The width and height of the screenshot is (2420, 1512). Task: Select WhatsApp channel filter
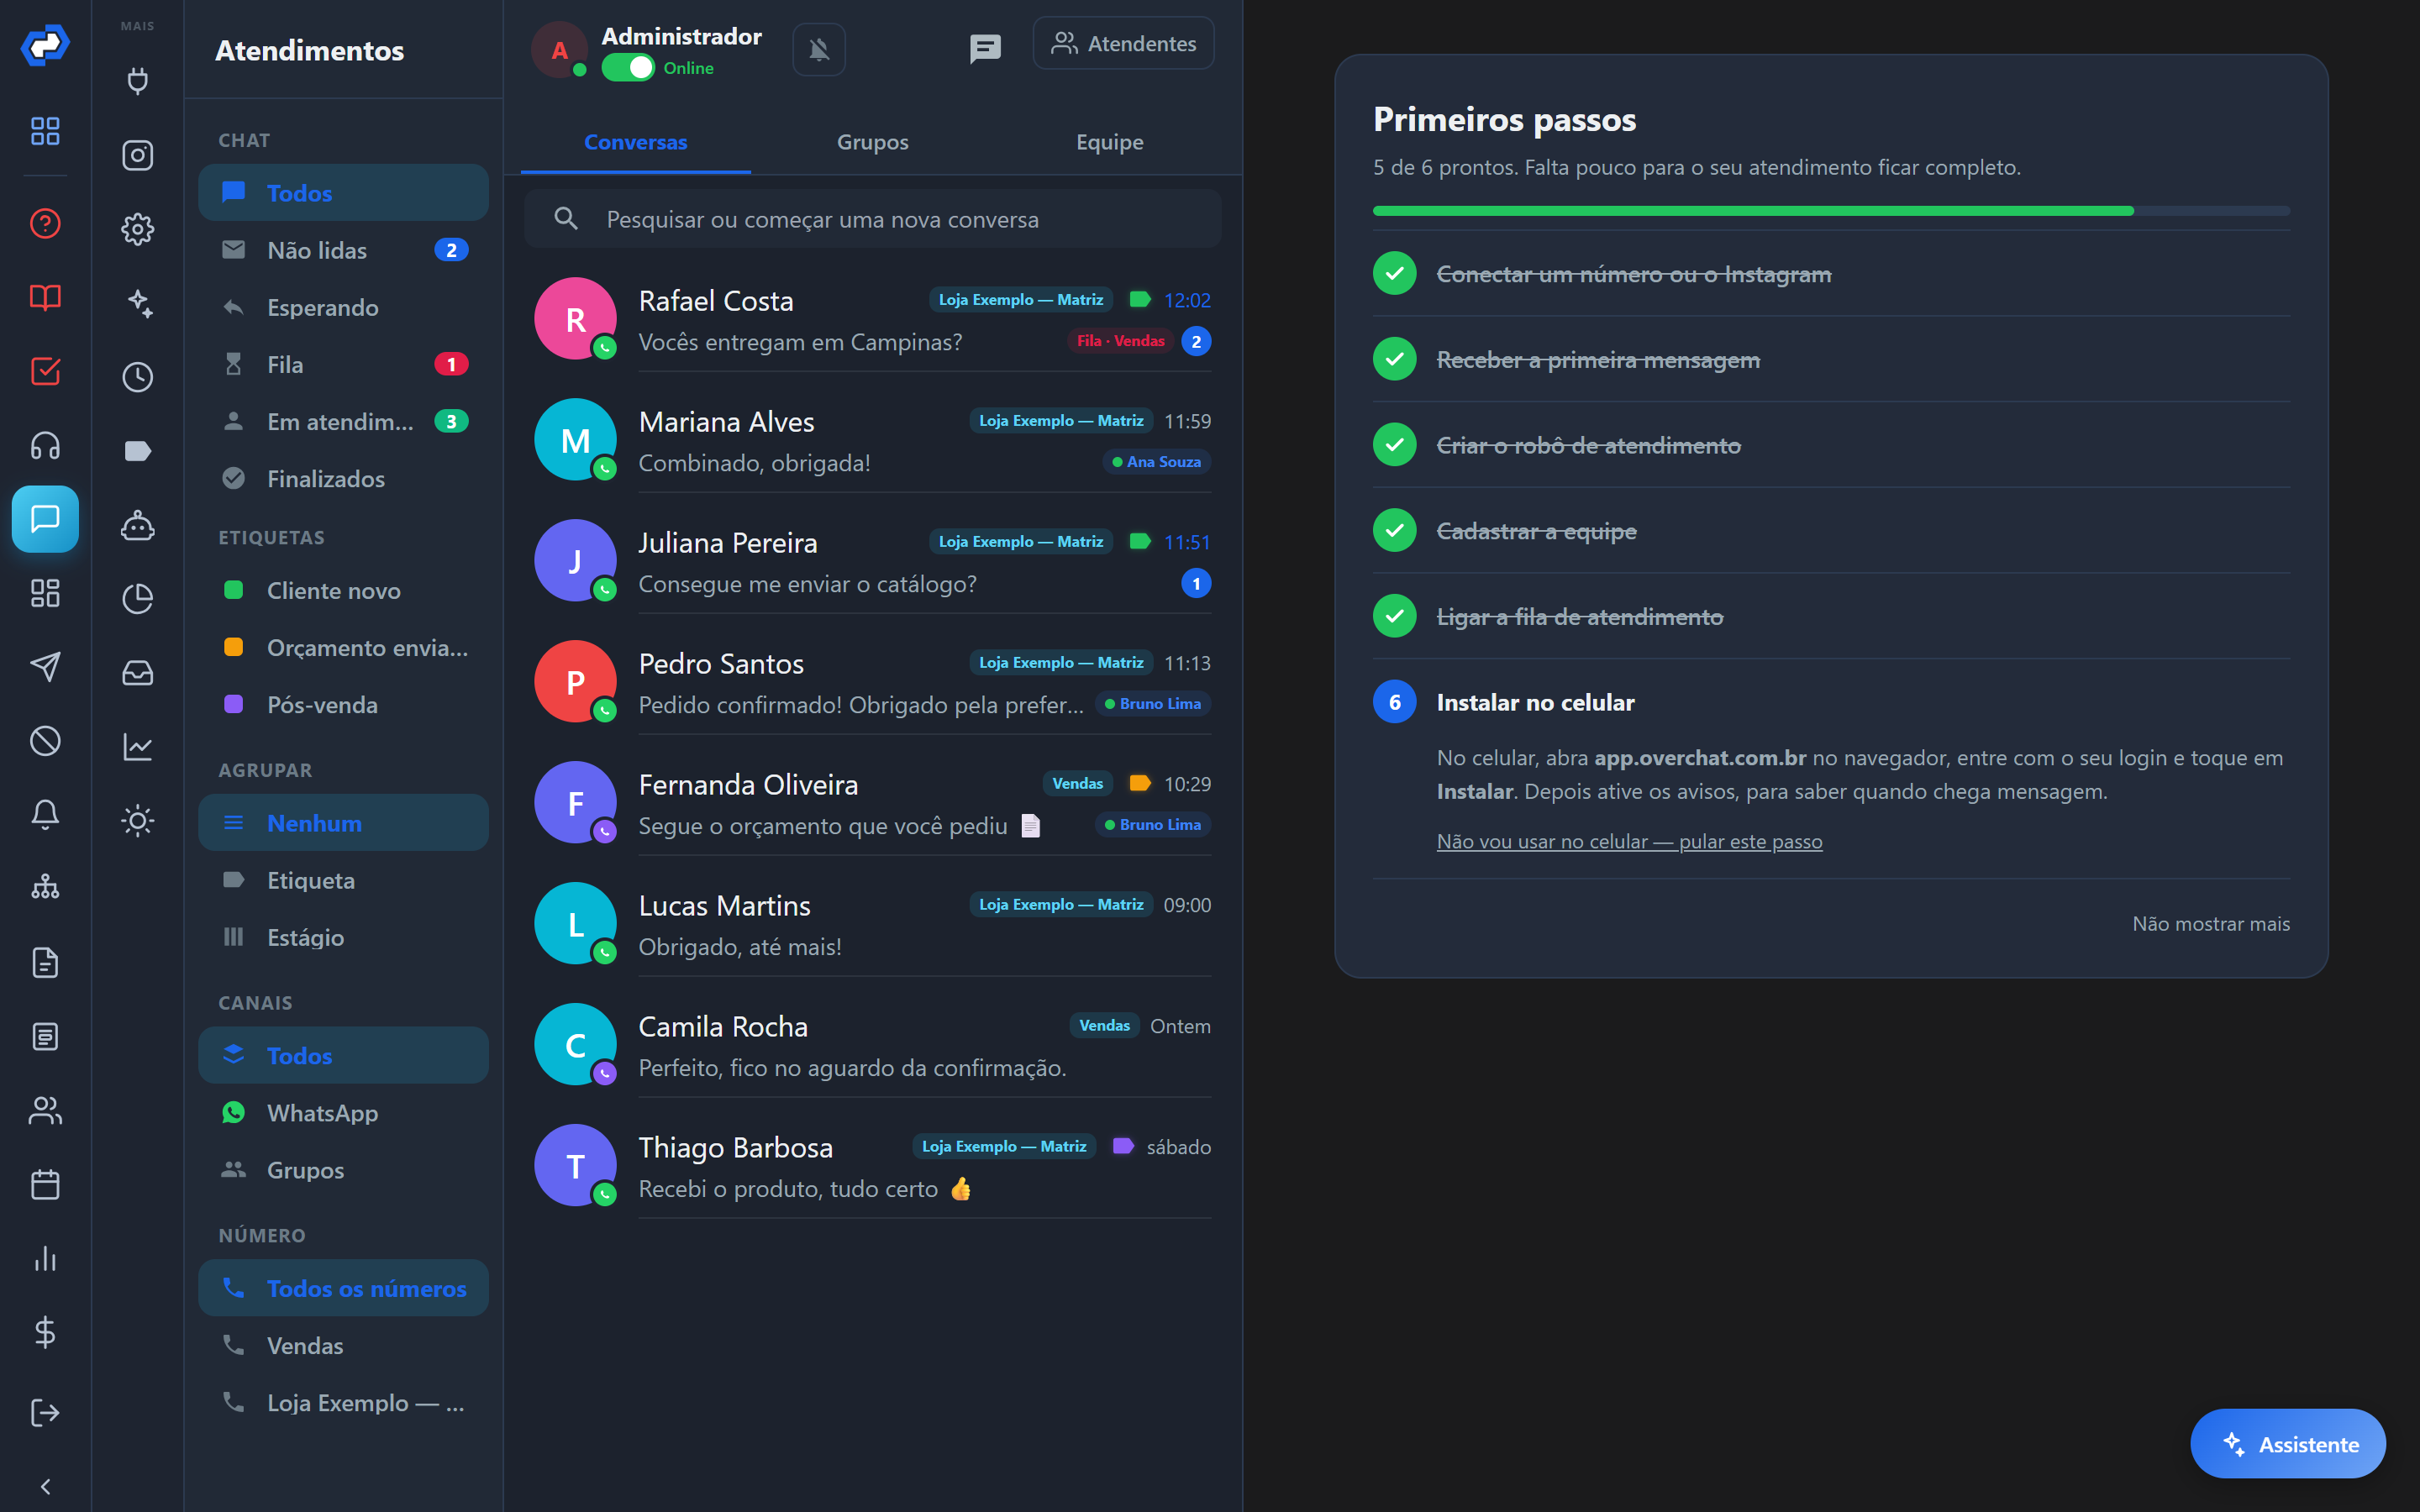pos(343,1112)
